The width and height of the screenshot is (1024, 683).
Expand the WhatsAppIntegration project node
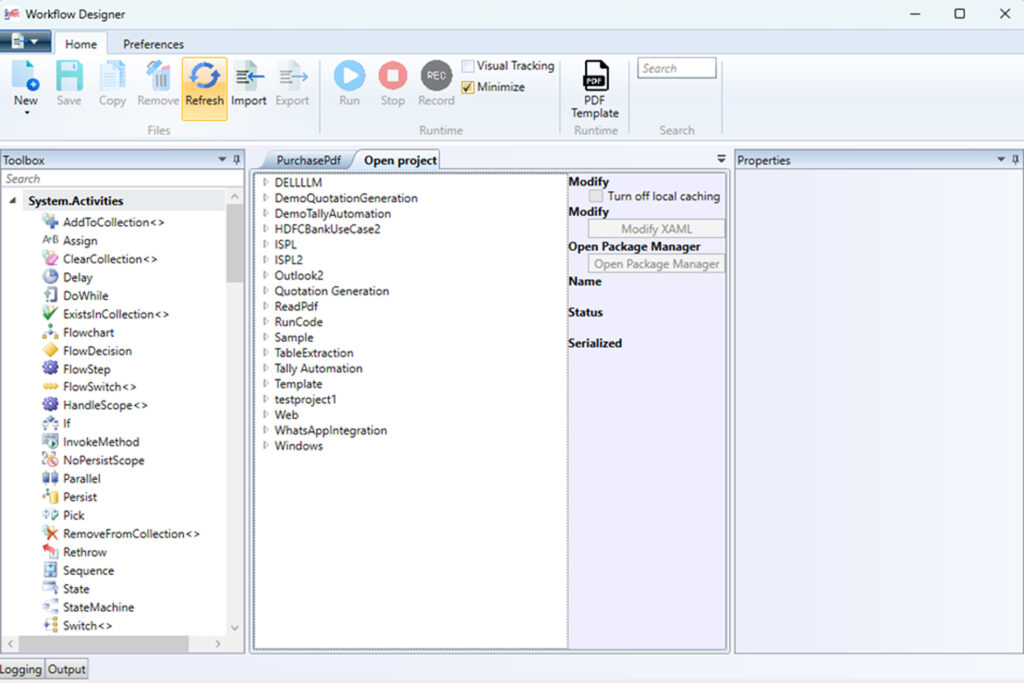[x=266, y=430]
